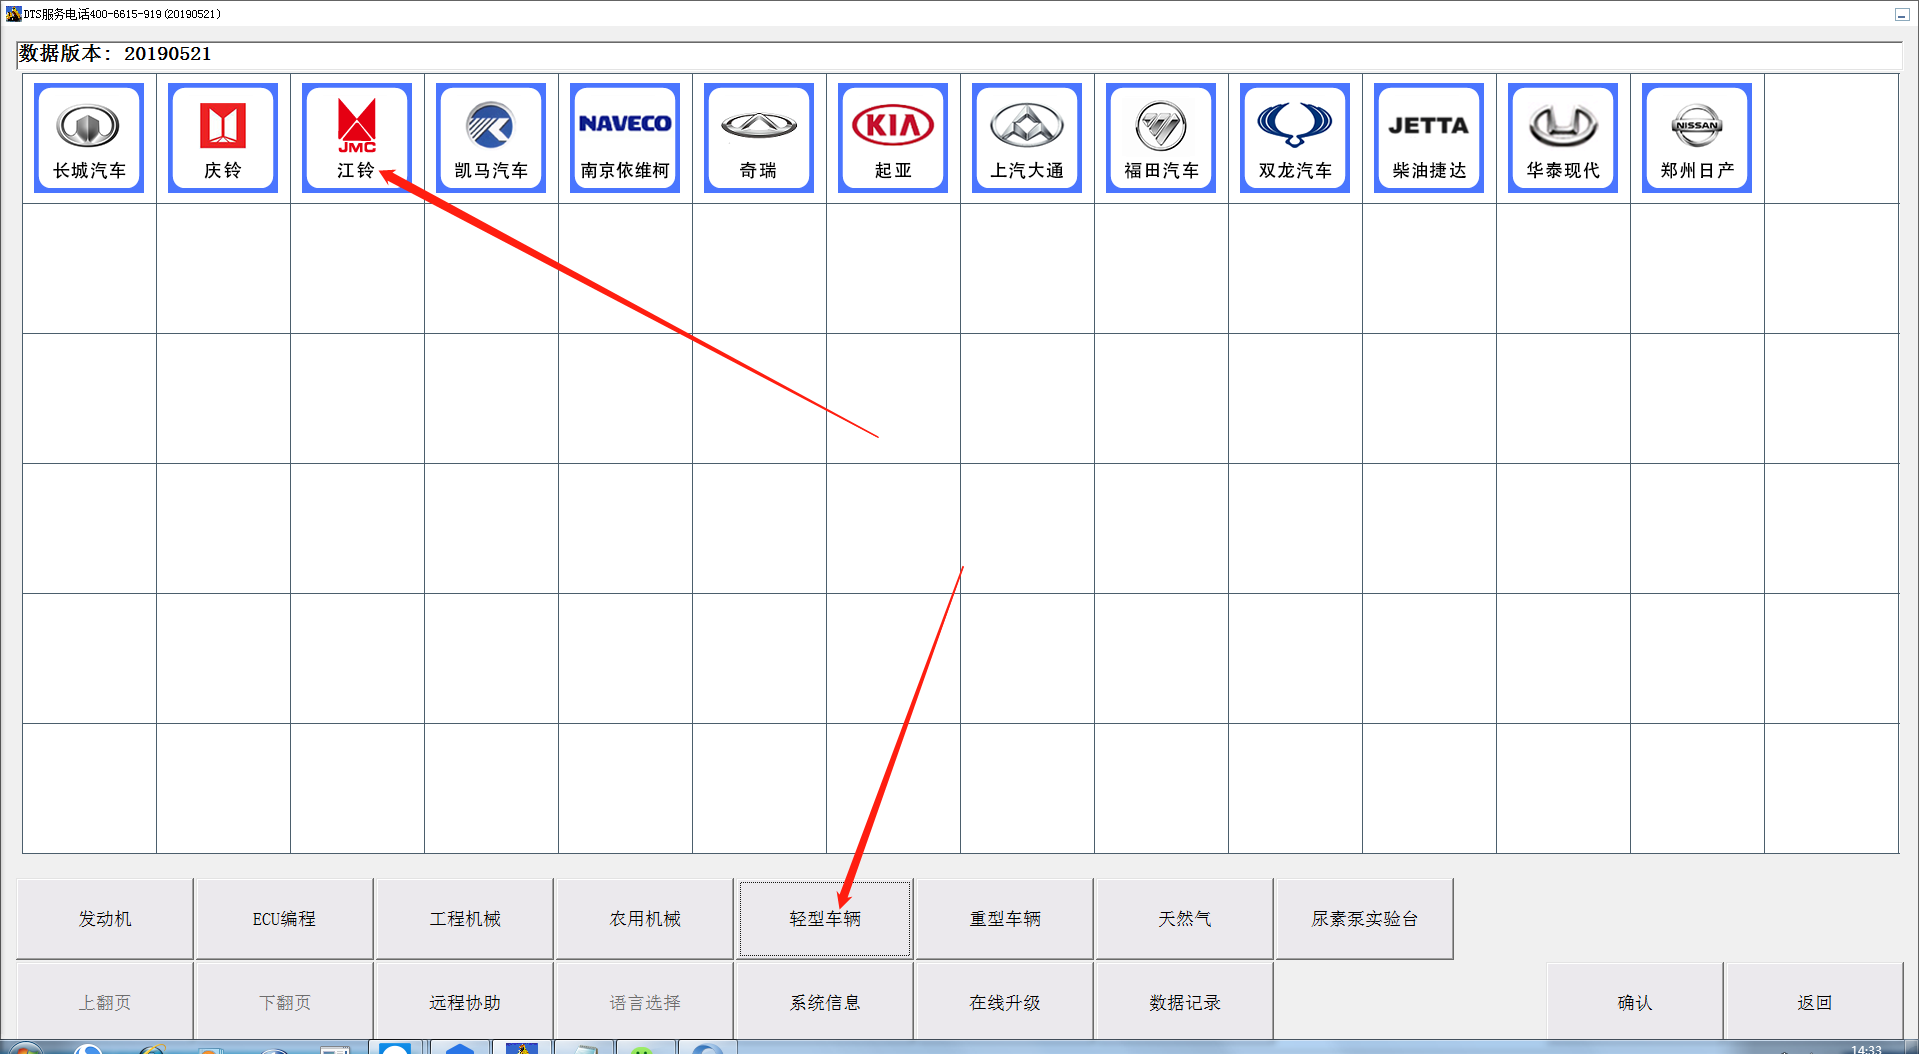This screenshot has width=1919, height=1054.
Task: Open the 庆铃 brand icon
Action: tap(223, 138)
